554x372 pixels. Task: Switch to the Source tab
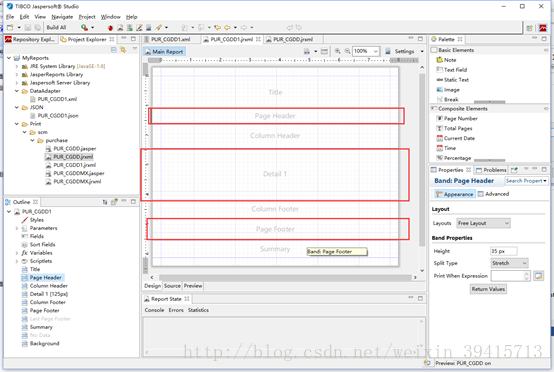(172, 286)
